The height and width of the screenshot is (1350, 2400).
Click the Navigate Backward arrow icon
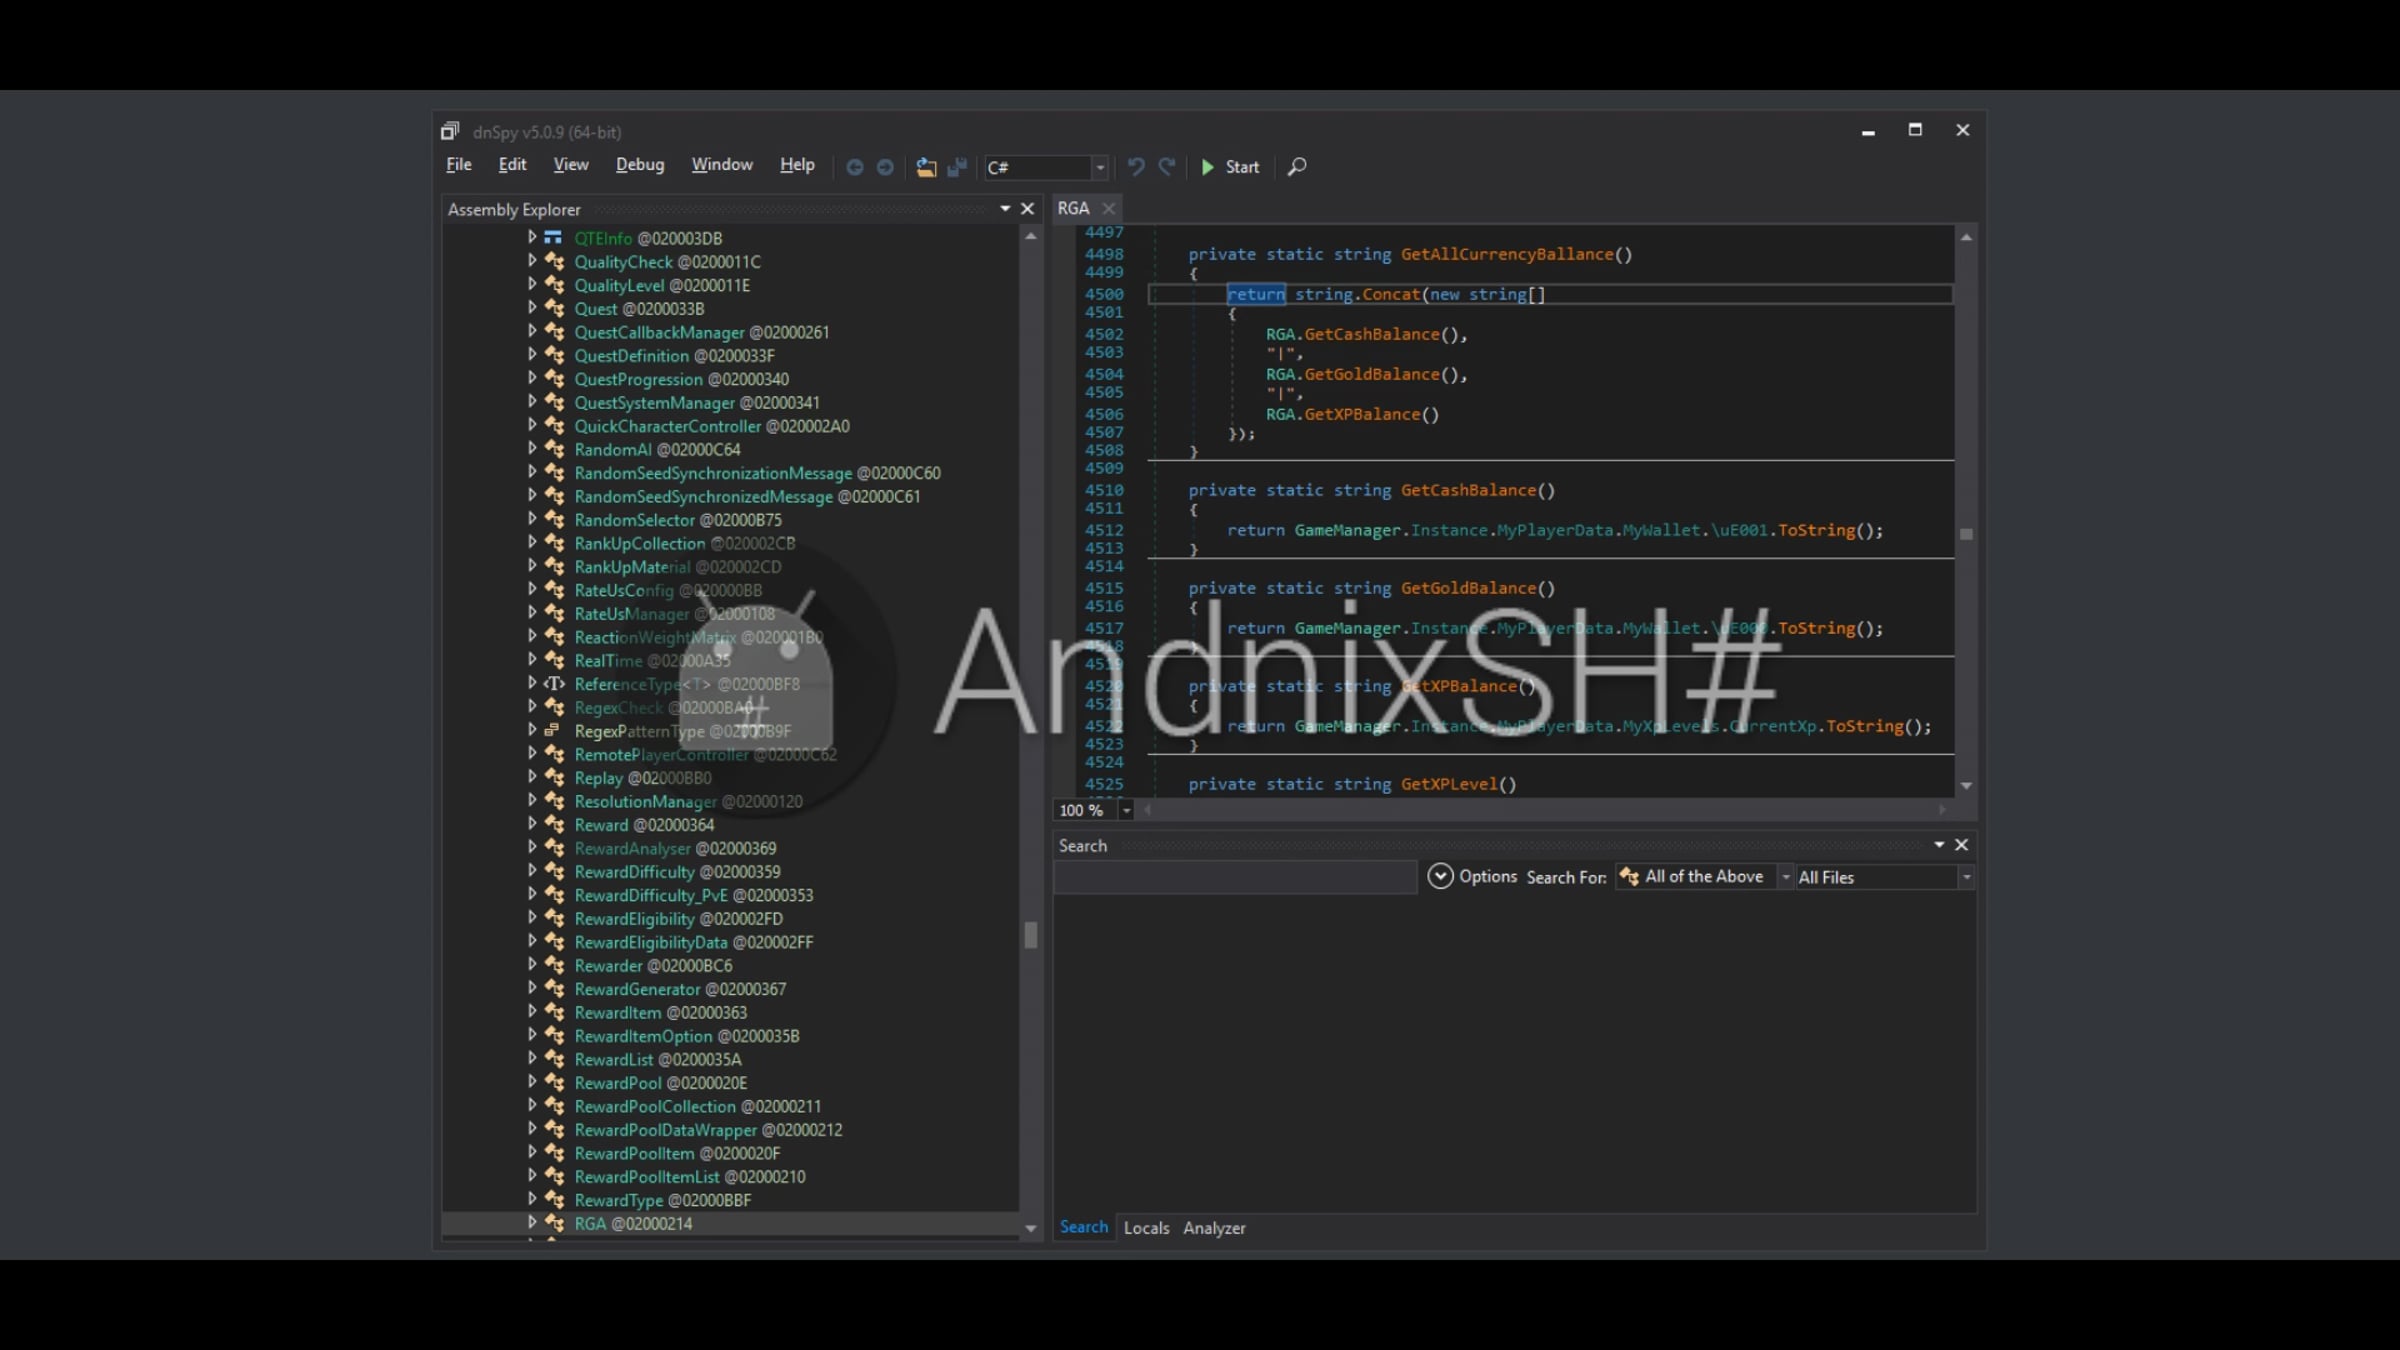coord(854,167)
